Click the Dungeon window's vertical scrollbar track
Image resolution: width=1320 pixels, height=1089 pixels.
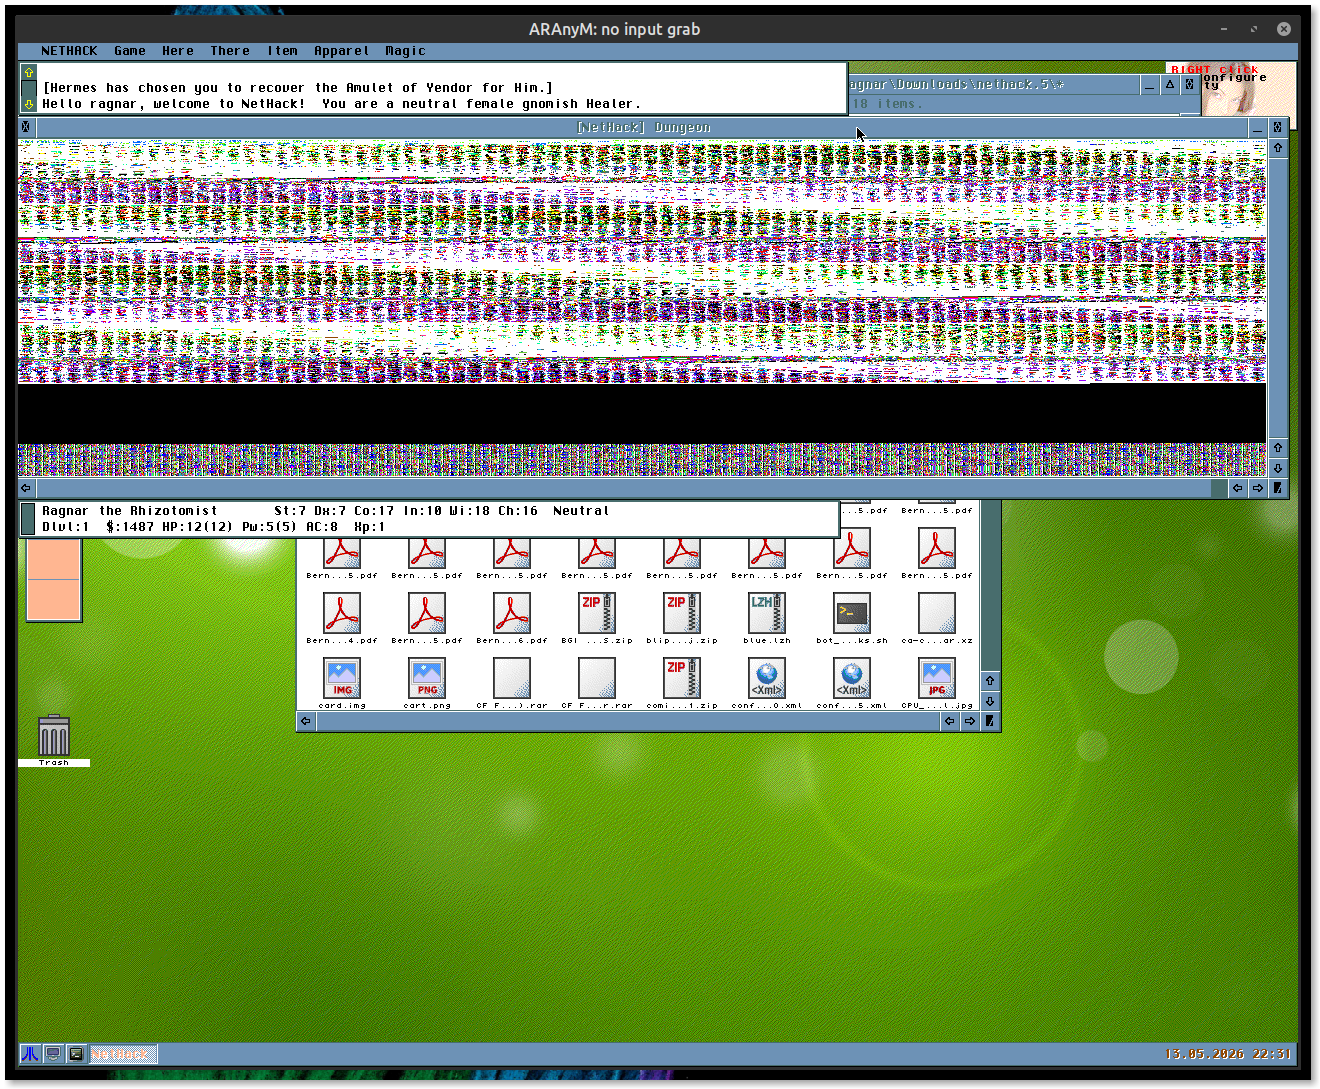point(1278,297)
